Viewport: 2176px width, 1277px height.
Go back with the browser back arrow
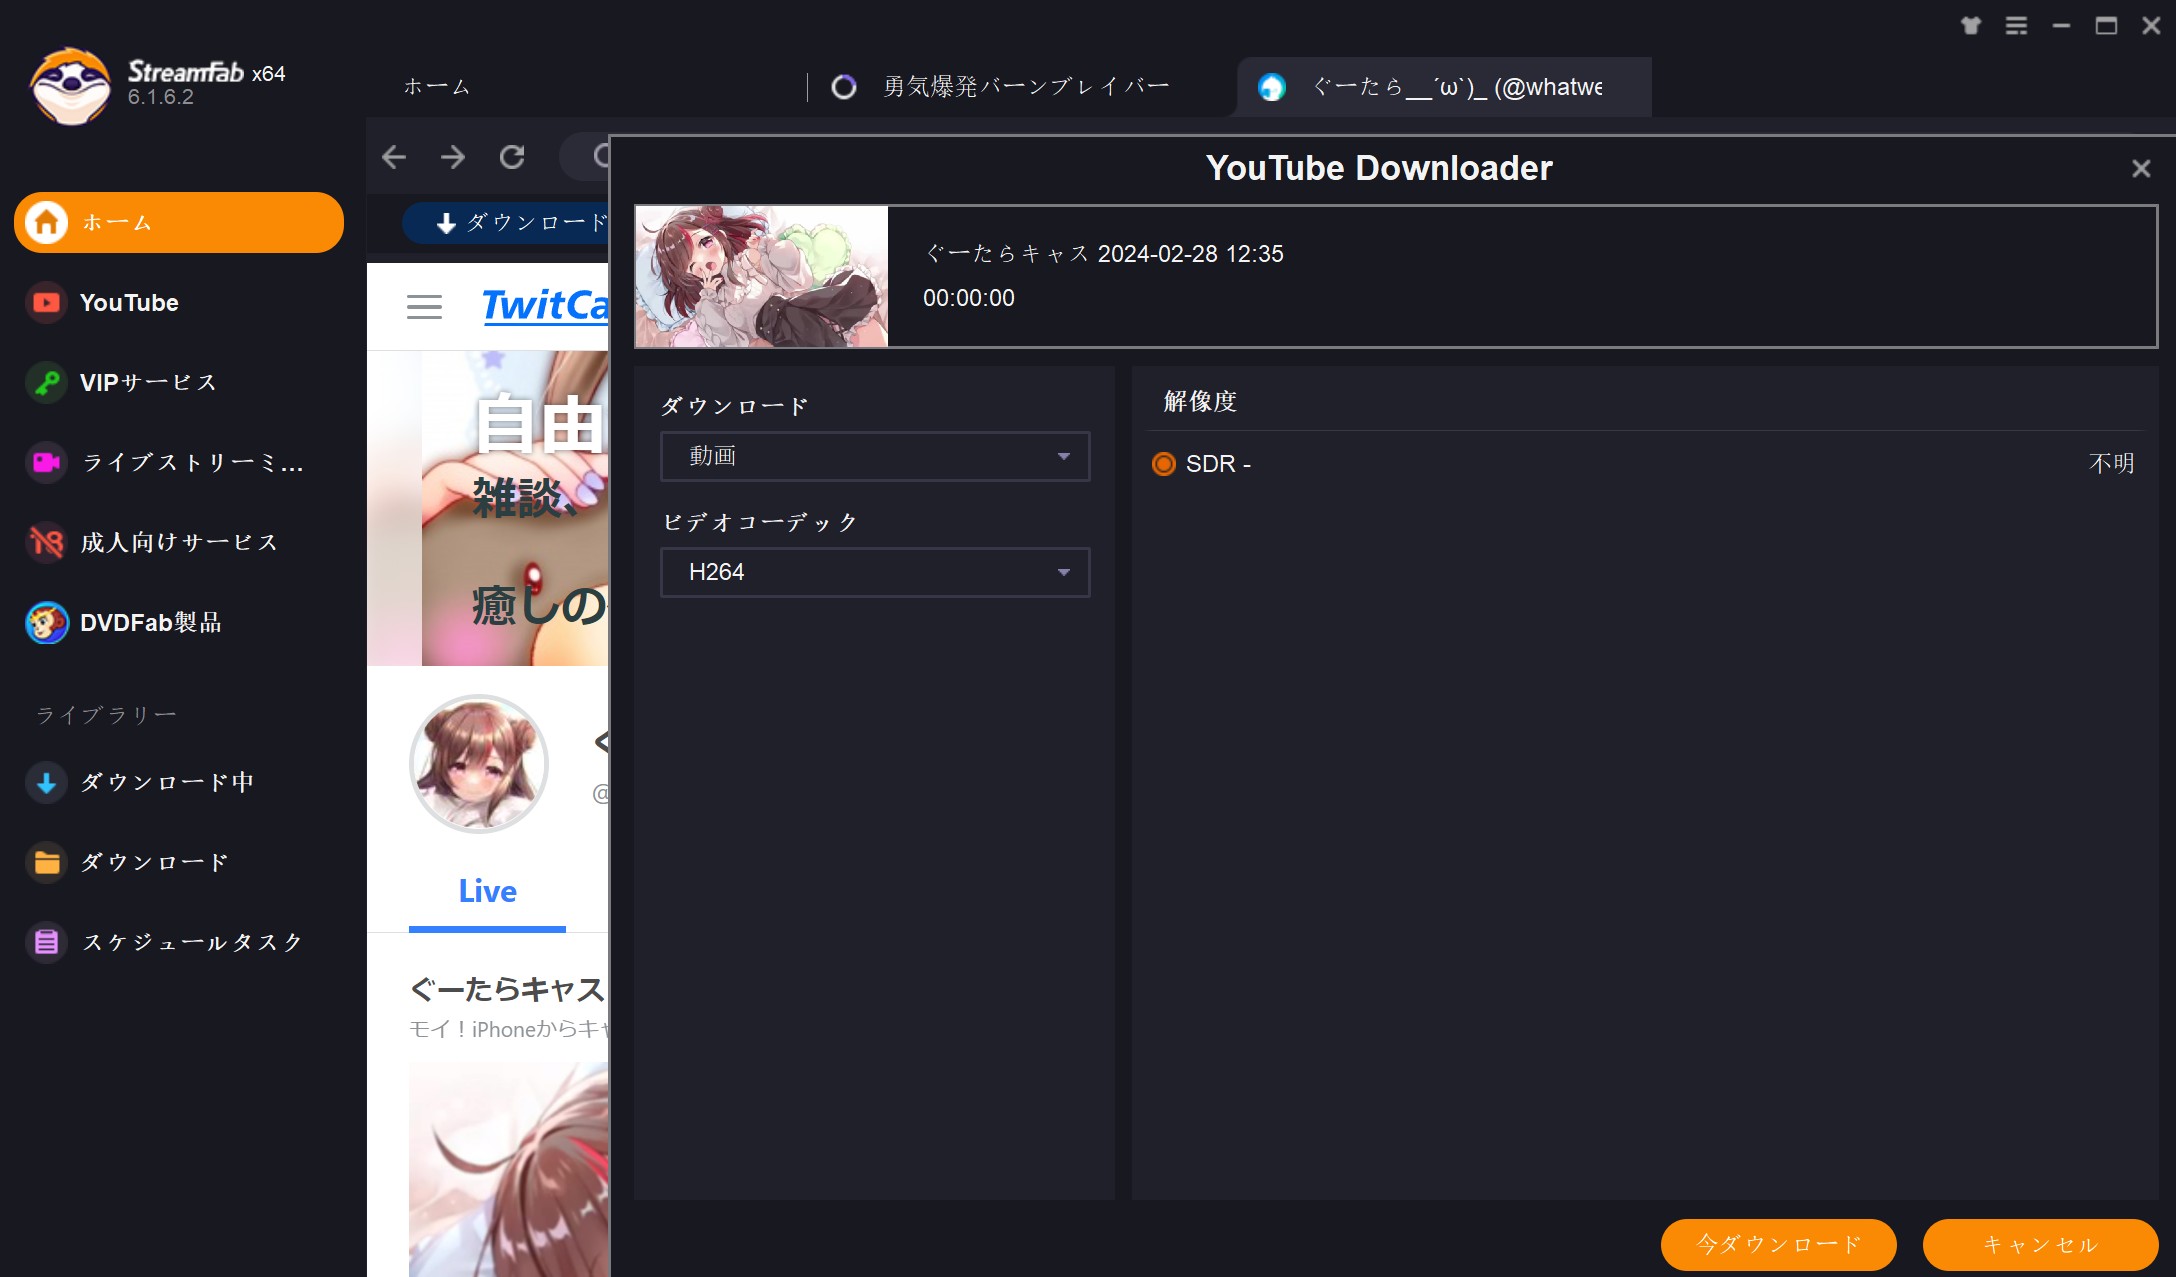[394, 156]
